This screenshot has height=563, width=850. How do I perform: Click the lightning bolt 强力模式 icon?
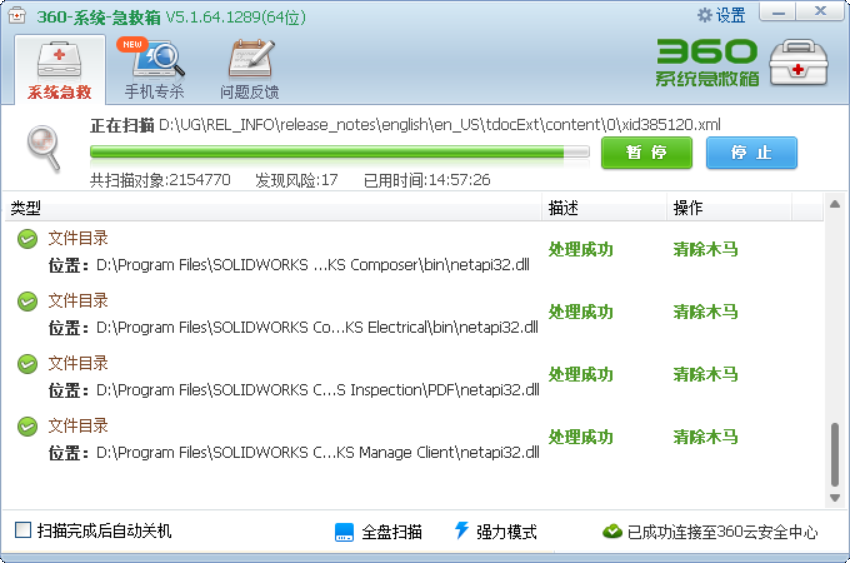coord(462,530)
